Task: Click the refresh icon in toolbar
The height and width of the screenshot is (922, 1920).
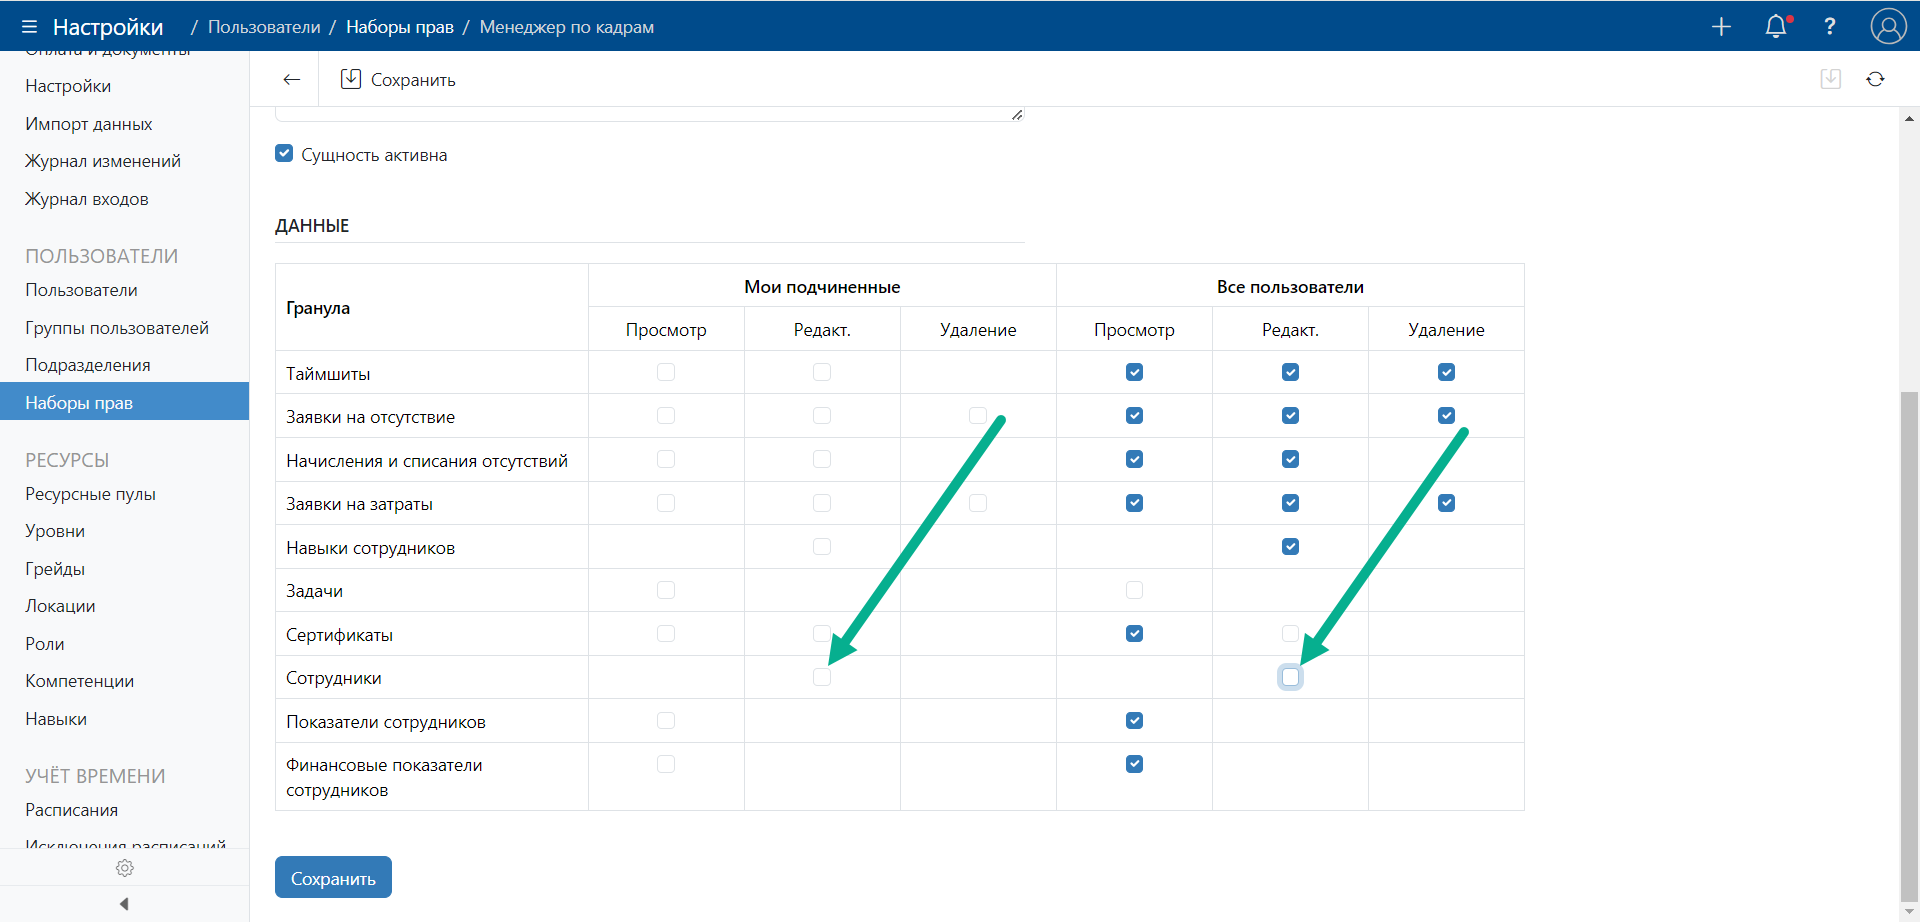Action: pyautogui.click(x=1875, y=79)
